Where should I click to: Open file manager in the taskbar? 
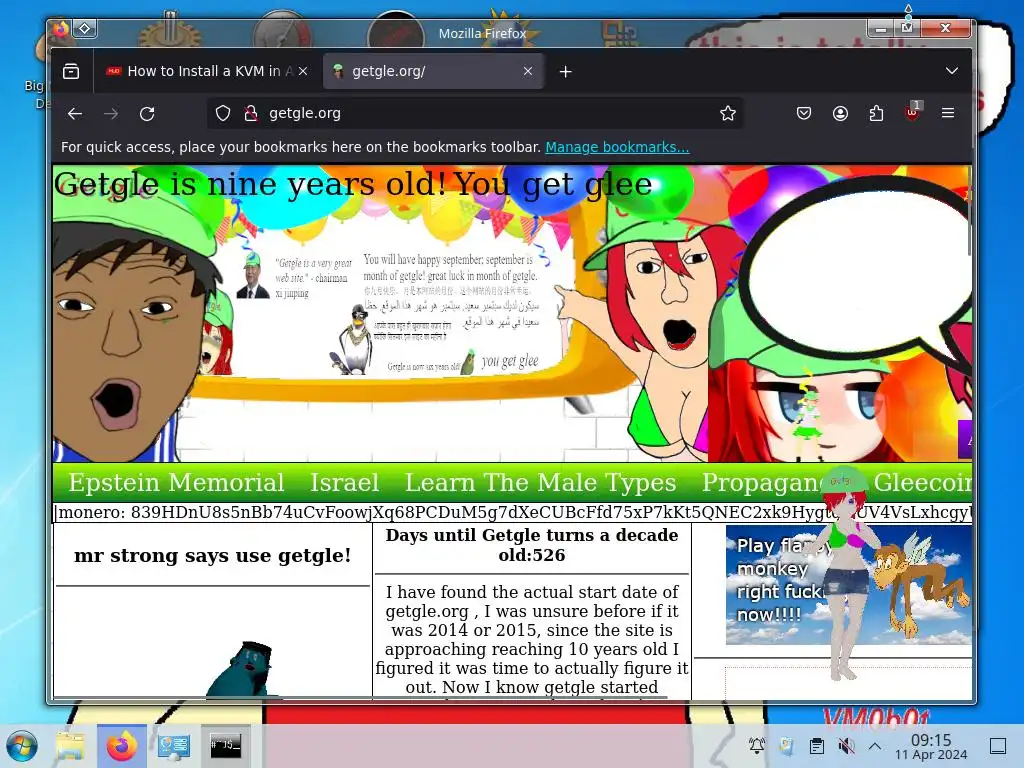coord(70,746)
